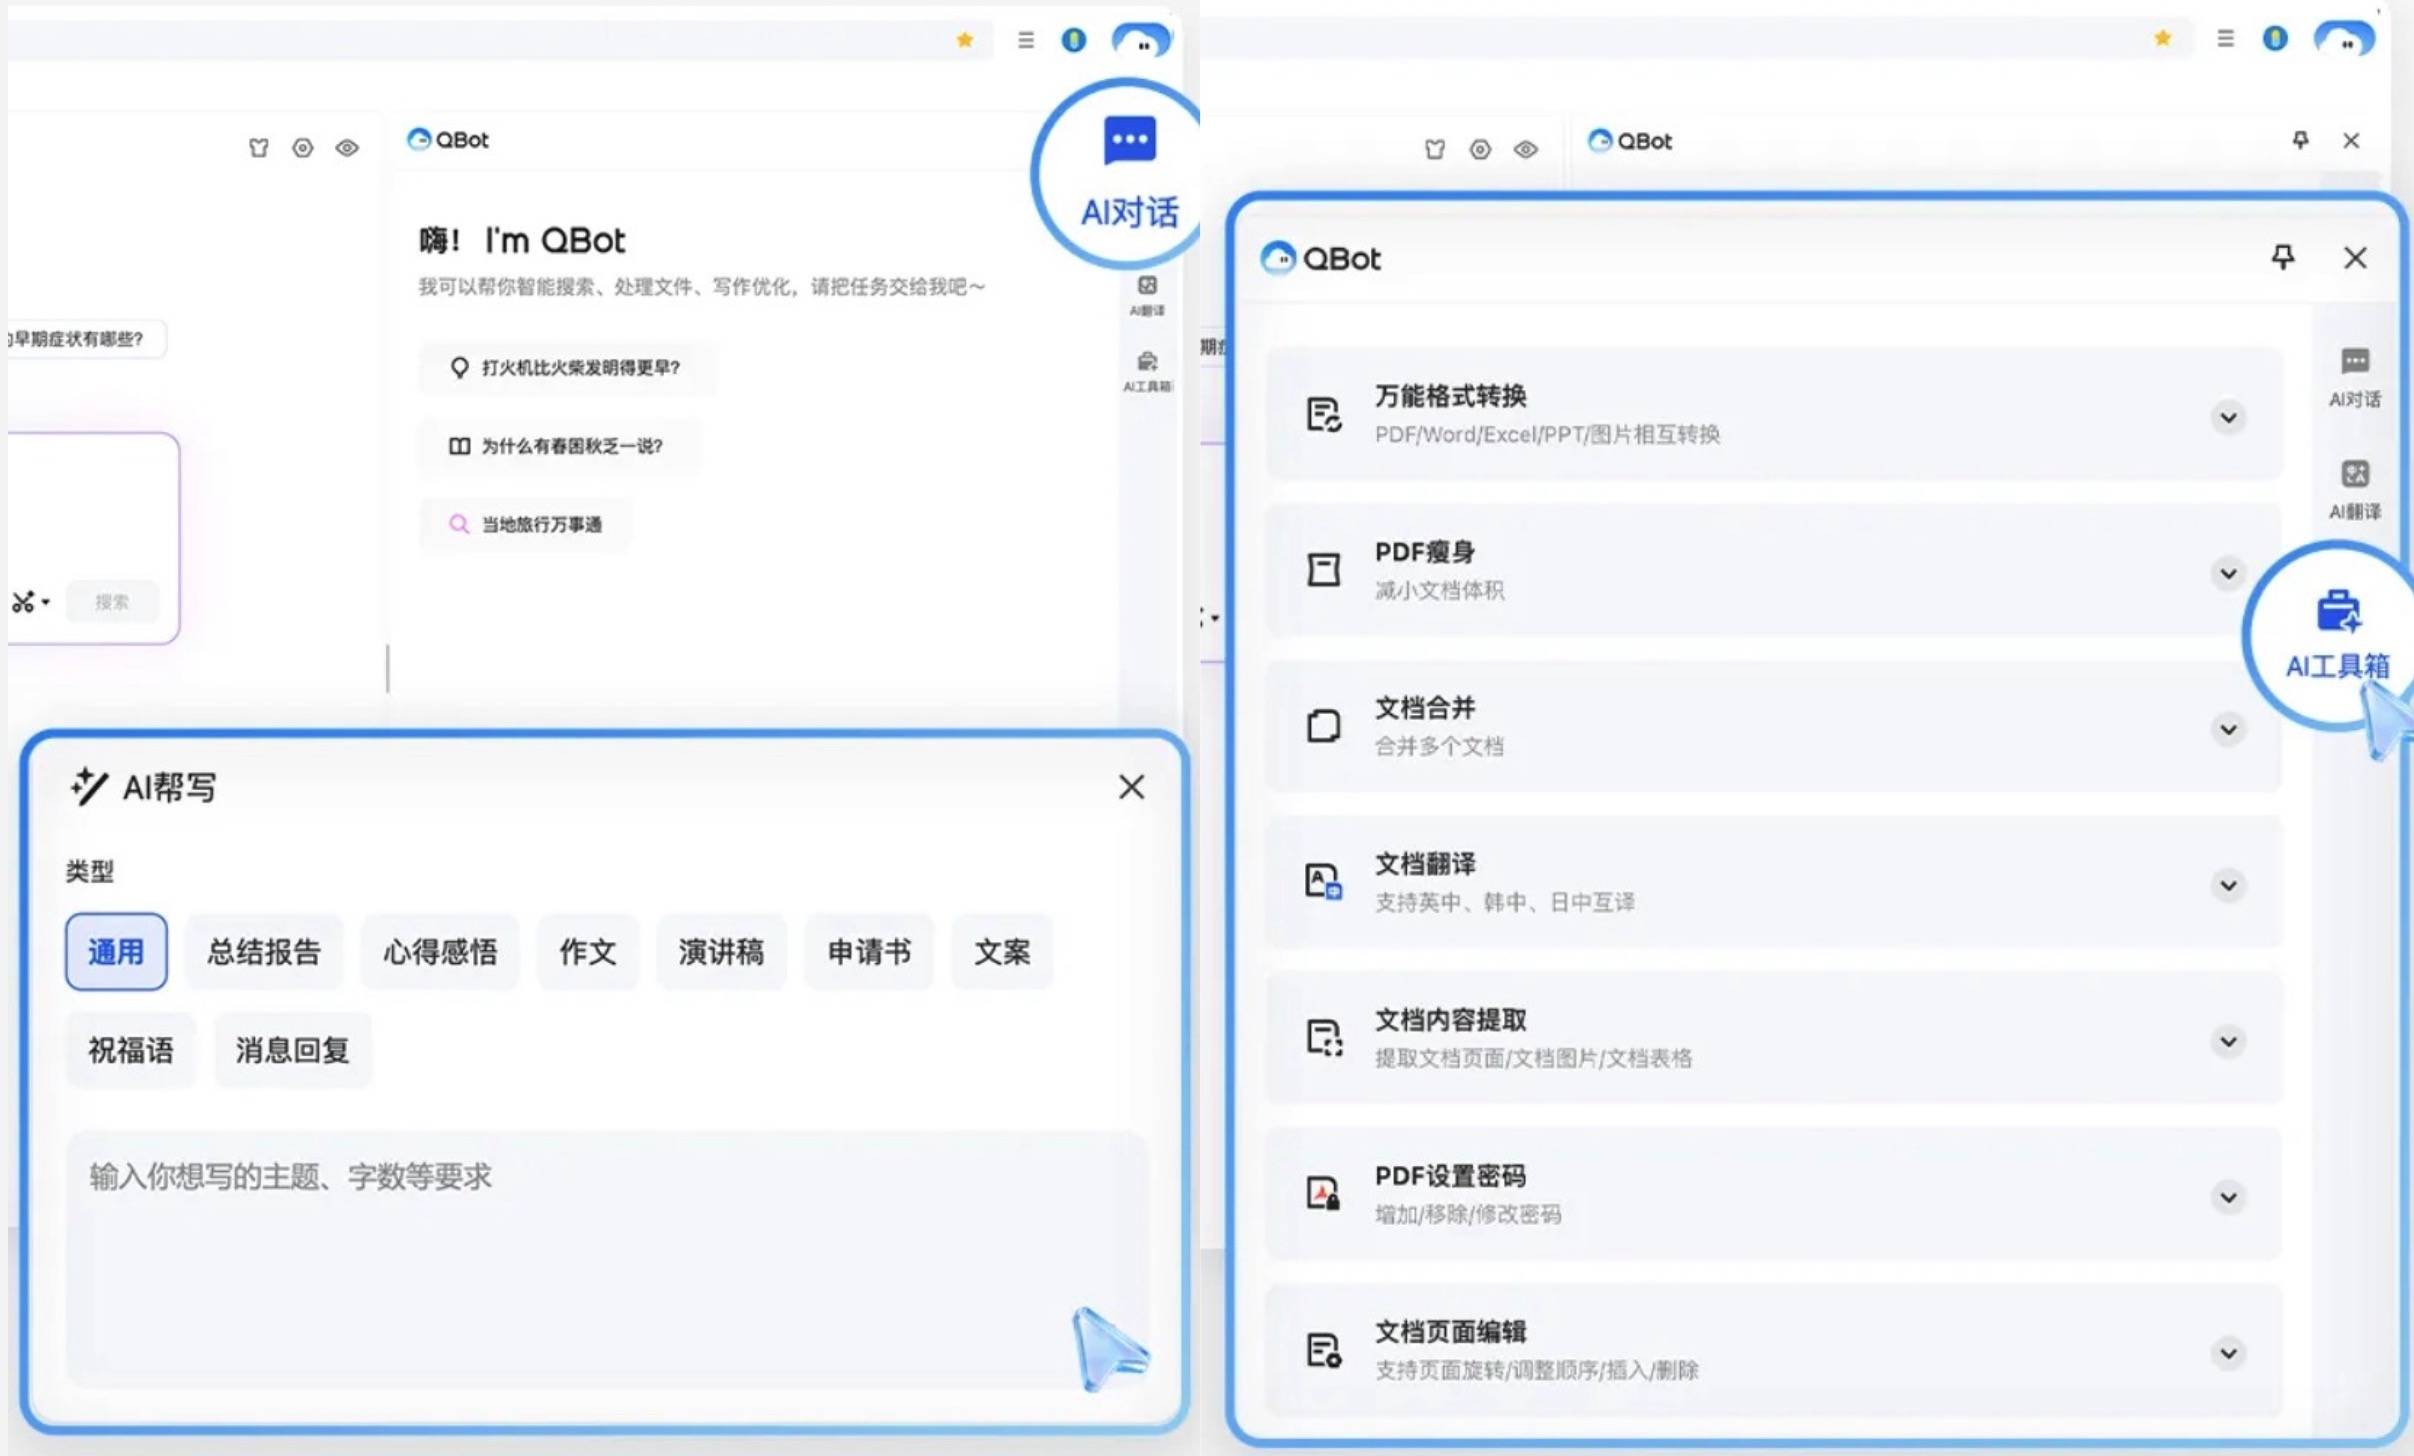Select the 演讲稿 writing type
Viewport: 2414px width, 1456px height.
[x=721, y=951]
